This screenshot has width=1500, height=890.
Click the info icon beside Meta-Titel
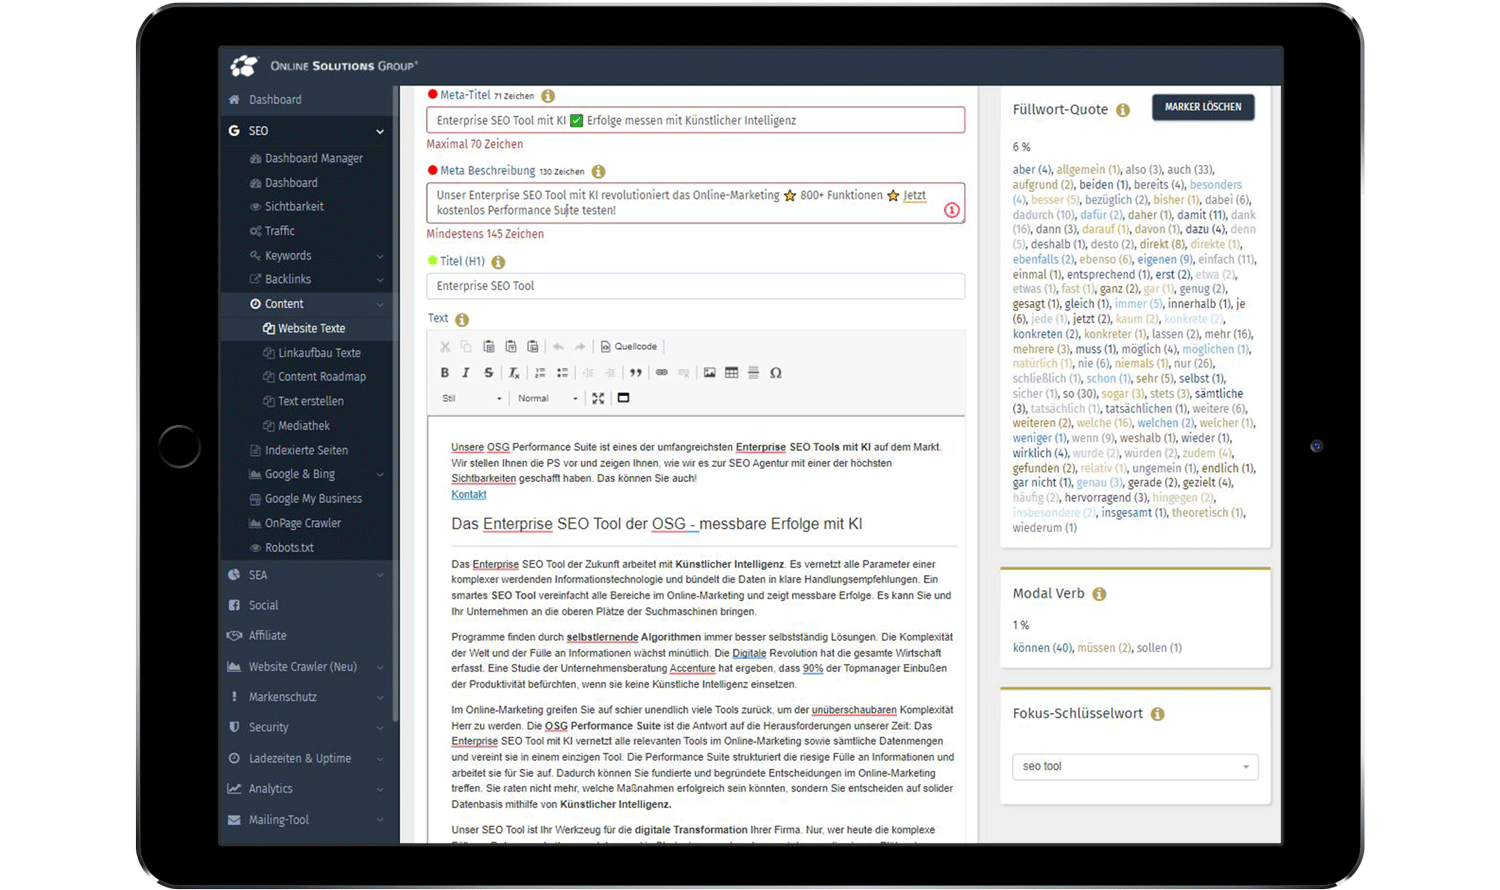point(548,96)
